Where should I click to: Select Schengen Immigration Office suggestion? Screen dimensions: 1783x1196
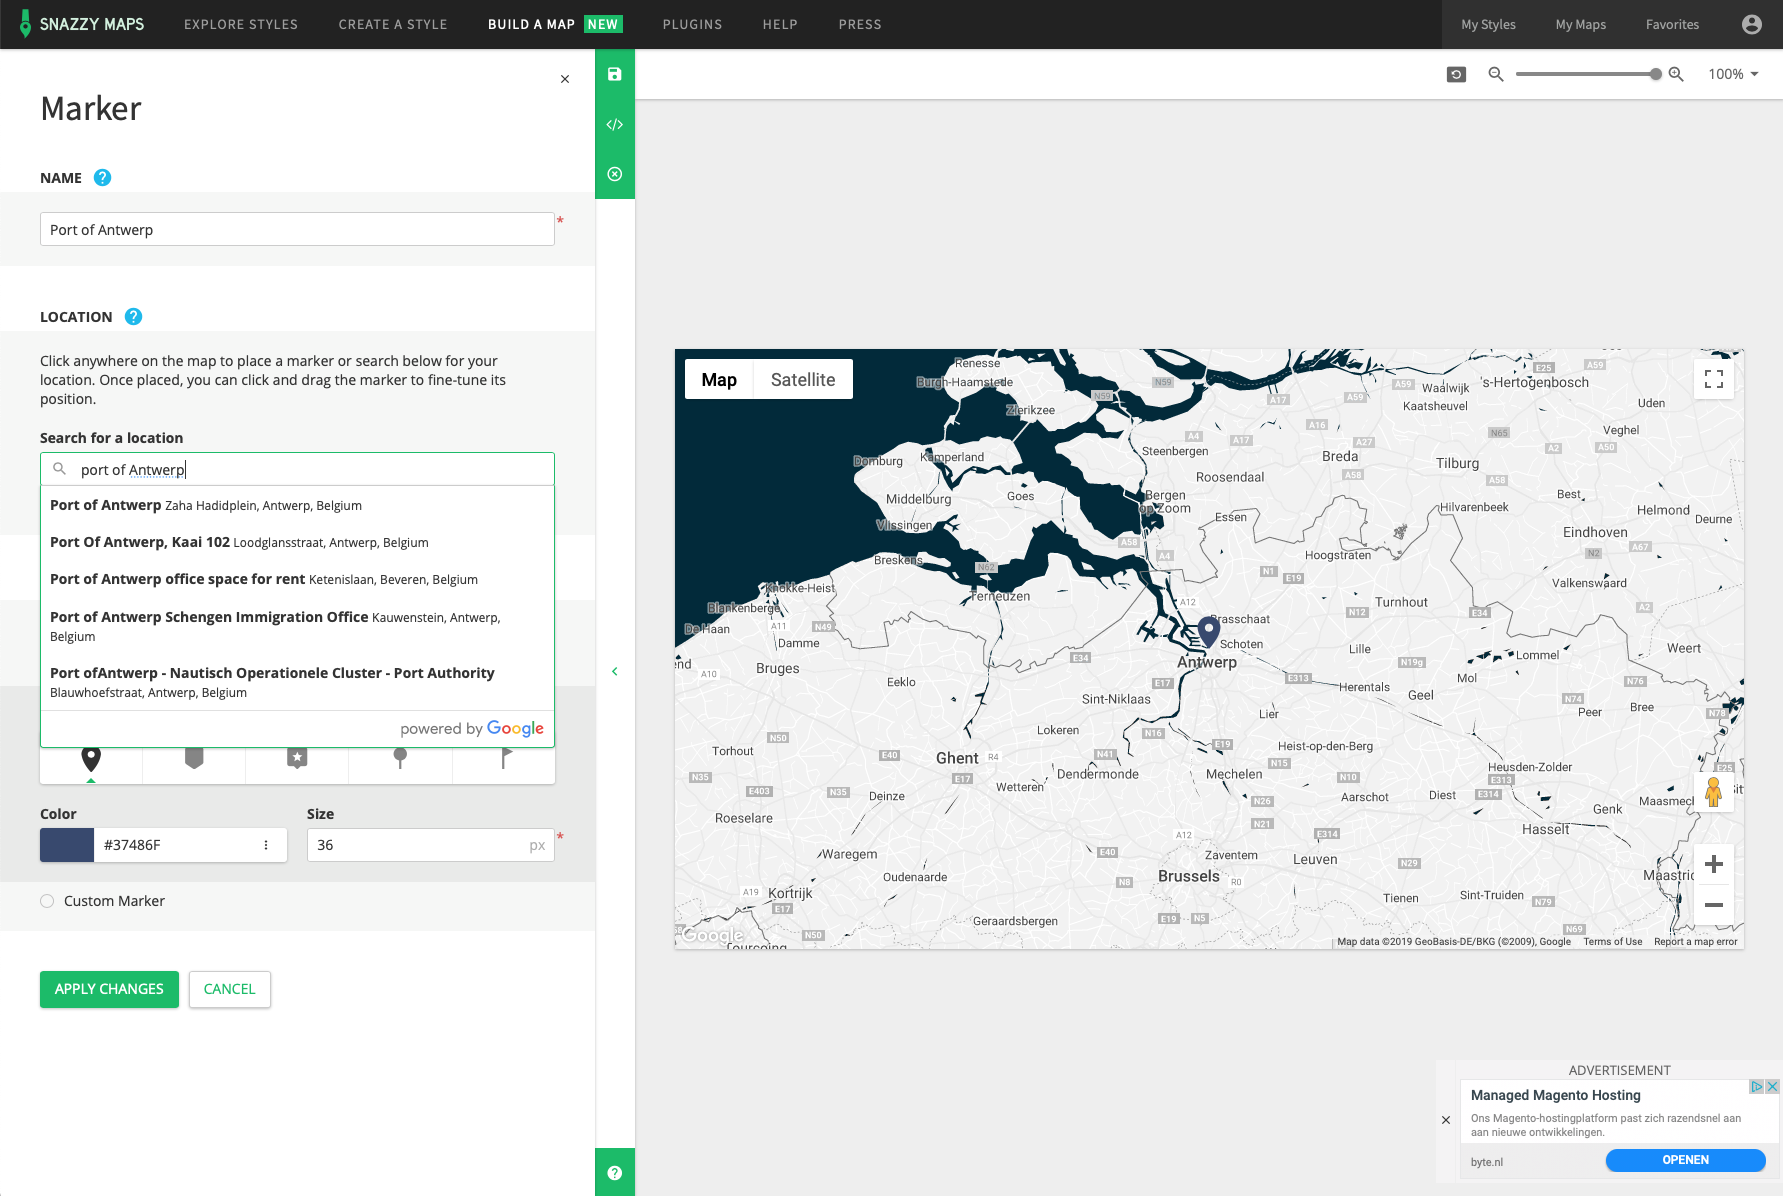(297, 626)
